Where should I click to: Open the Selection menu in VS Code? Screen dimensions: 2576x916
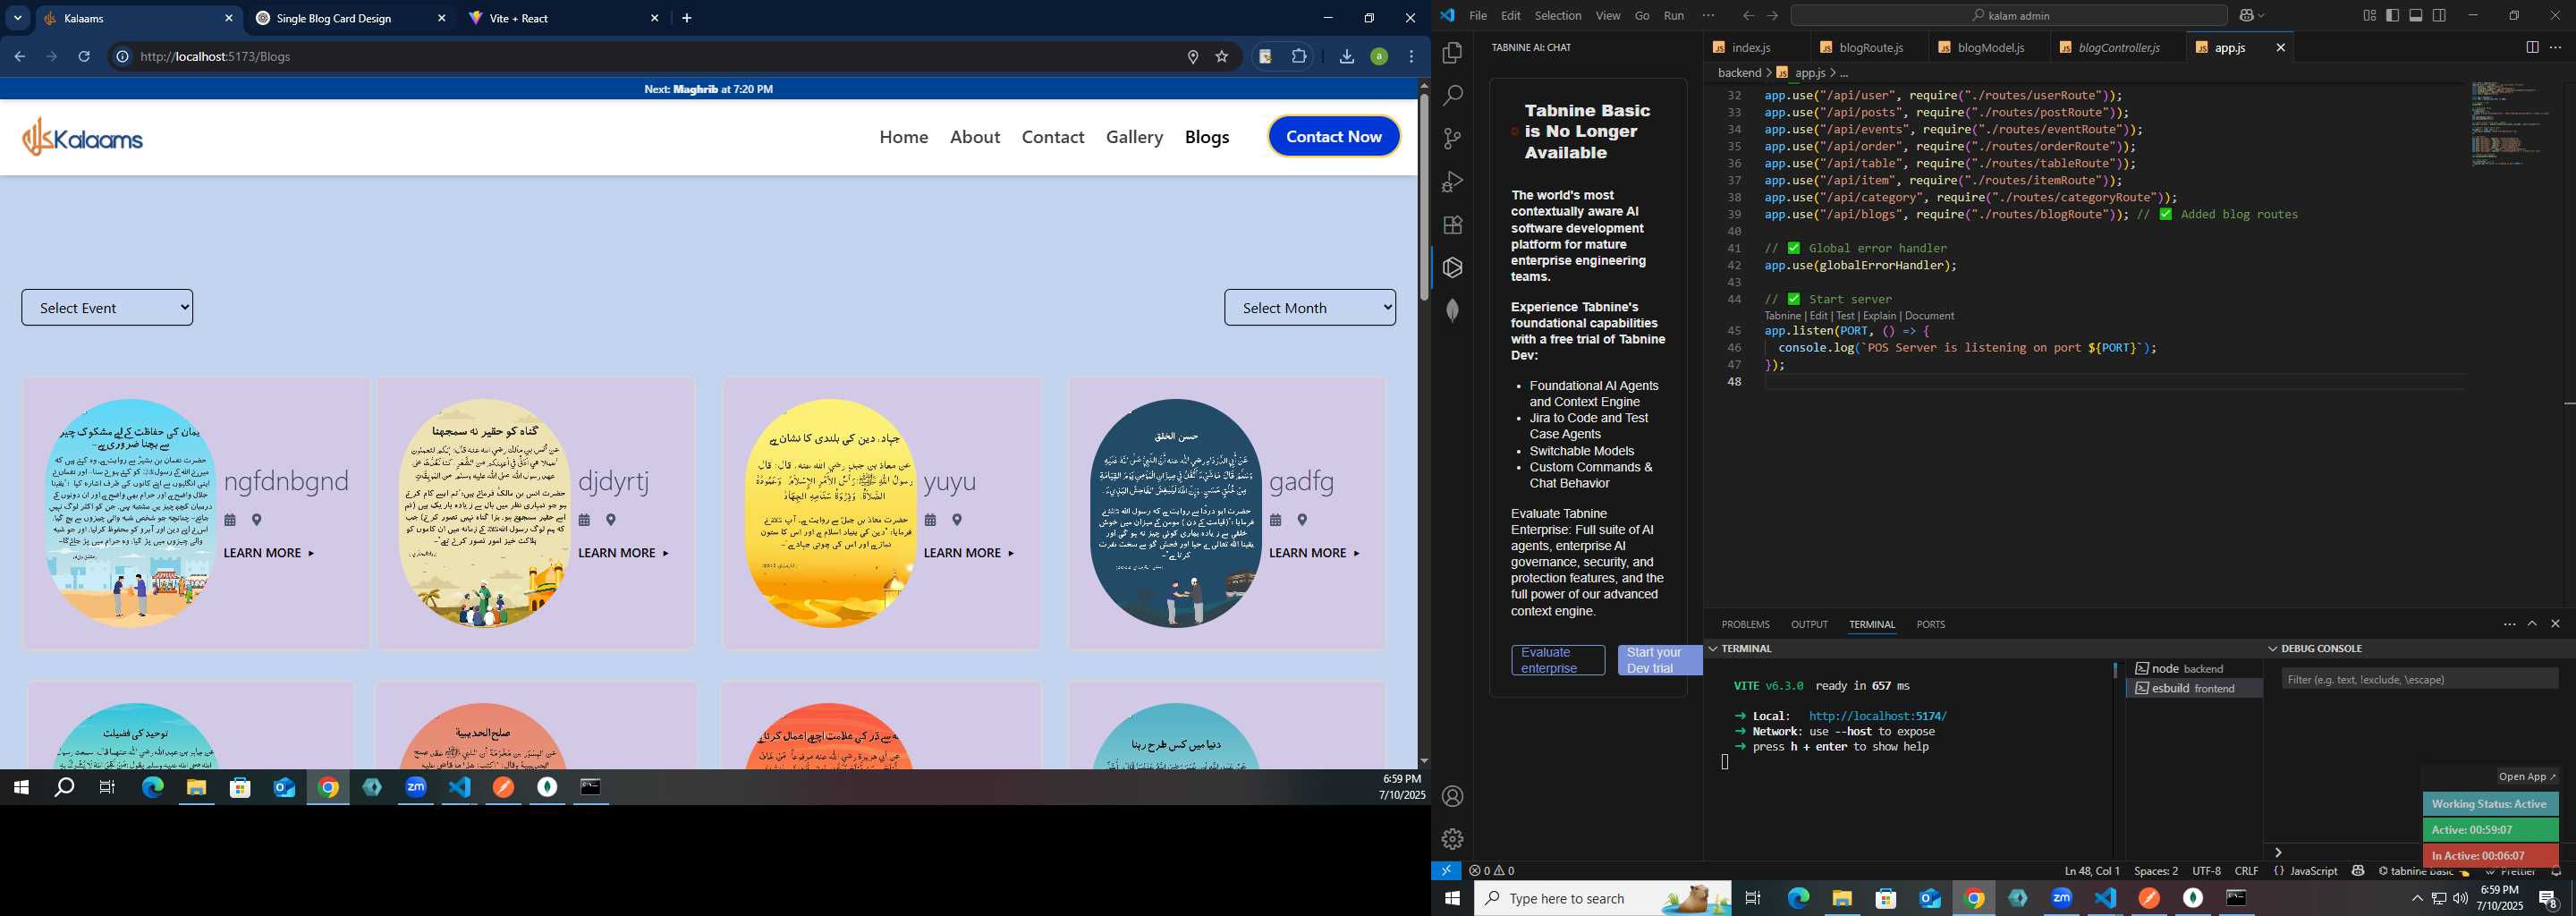1558,15
